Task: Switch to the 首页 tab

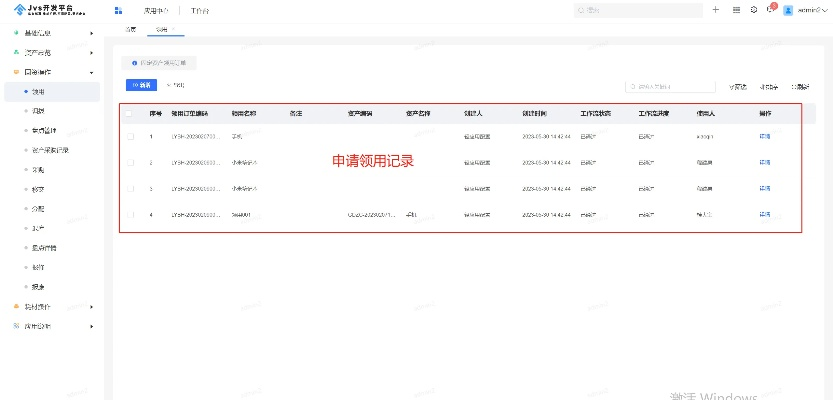Action: 130,29
